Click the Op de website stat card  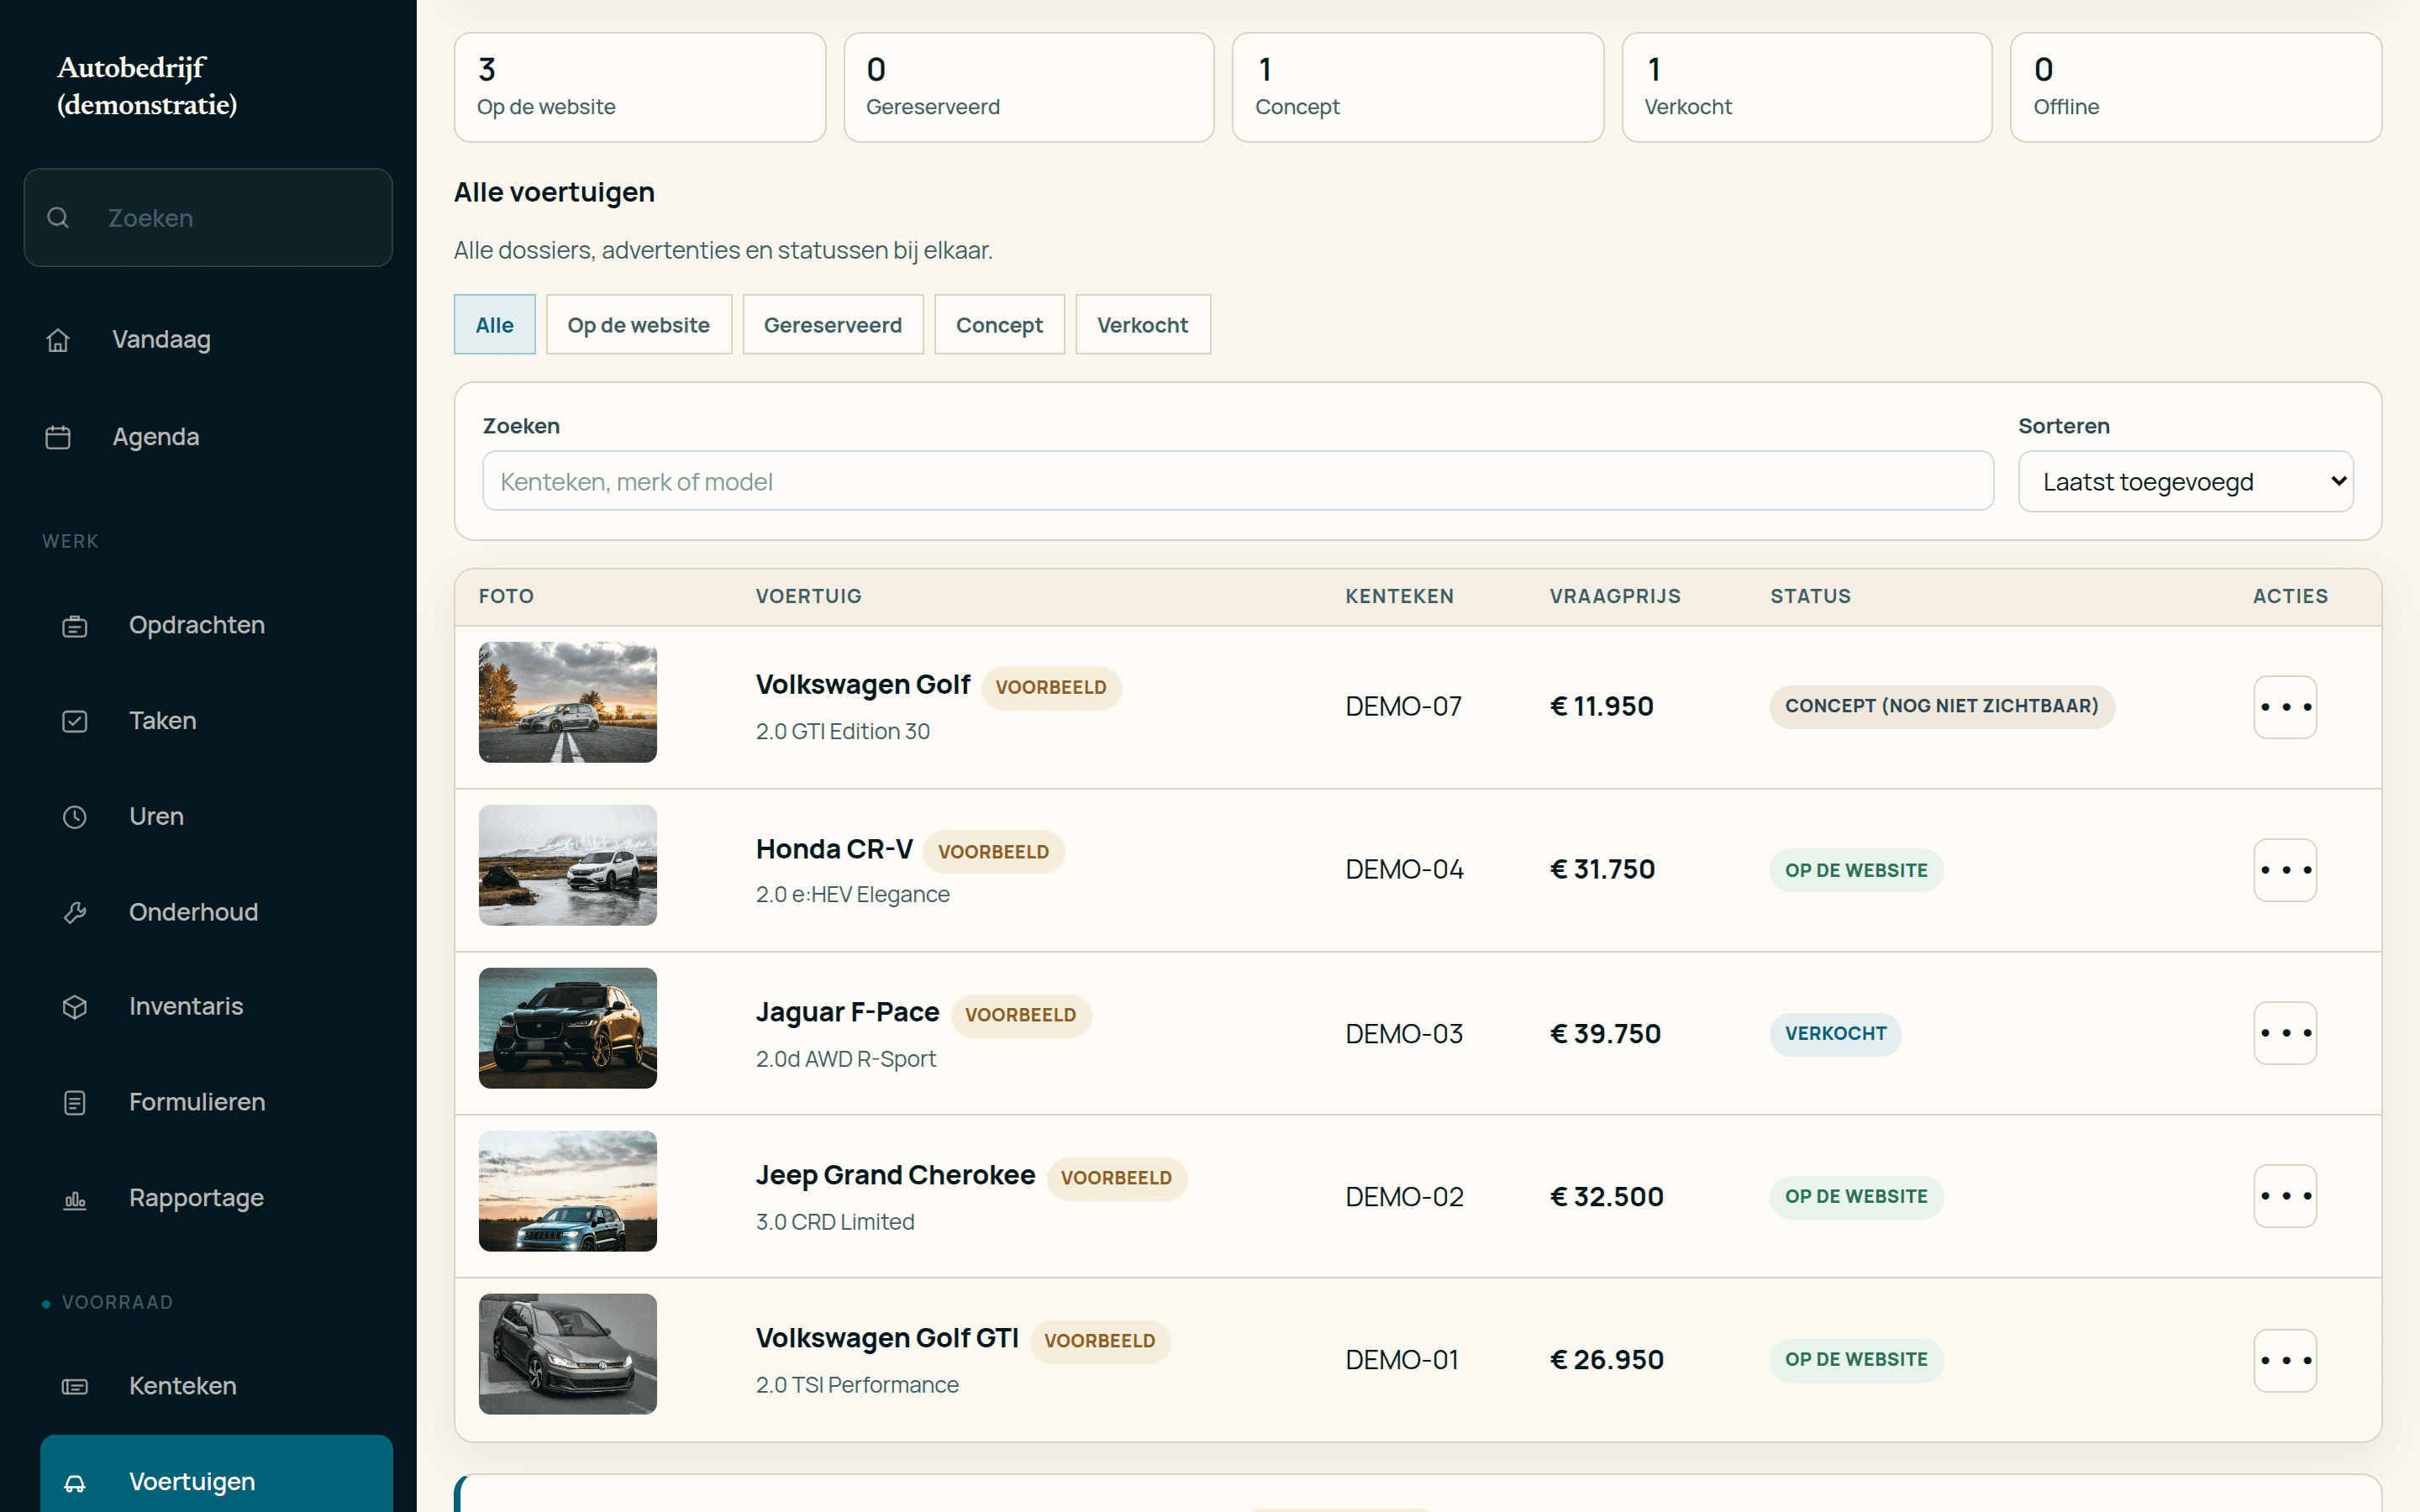(x=640, y=87)
